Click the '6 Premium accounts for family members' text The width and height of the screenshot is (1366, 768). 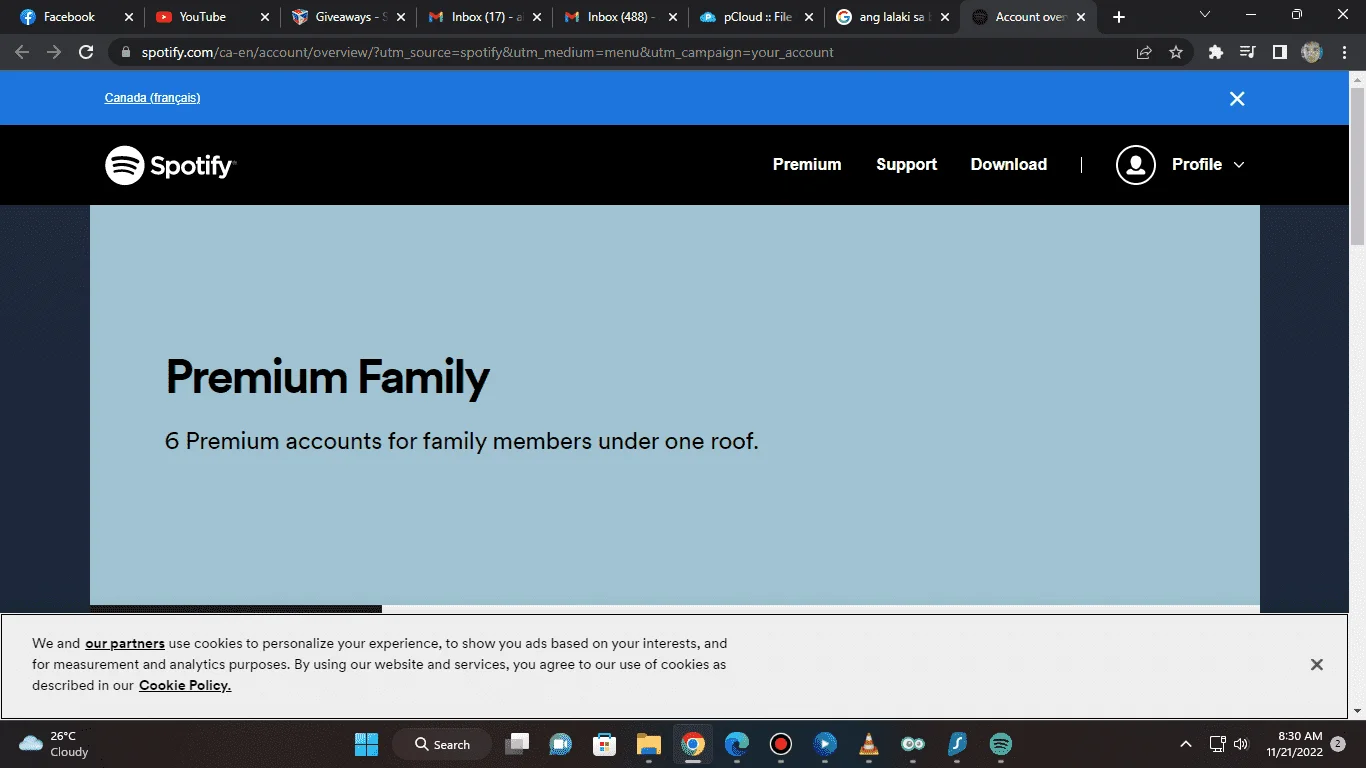point(462,441)
